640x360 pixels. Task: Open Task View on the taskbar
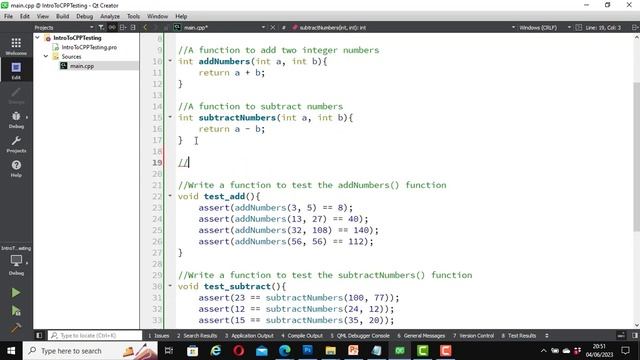(x=169, y=351)
